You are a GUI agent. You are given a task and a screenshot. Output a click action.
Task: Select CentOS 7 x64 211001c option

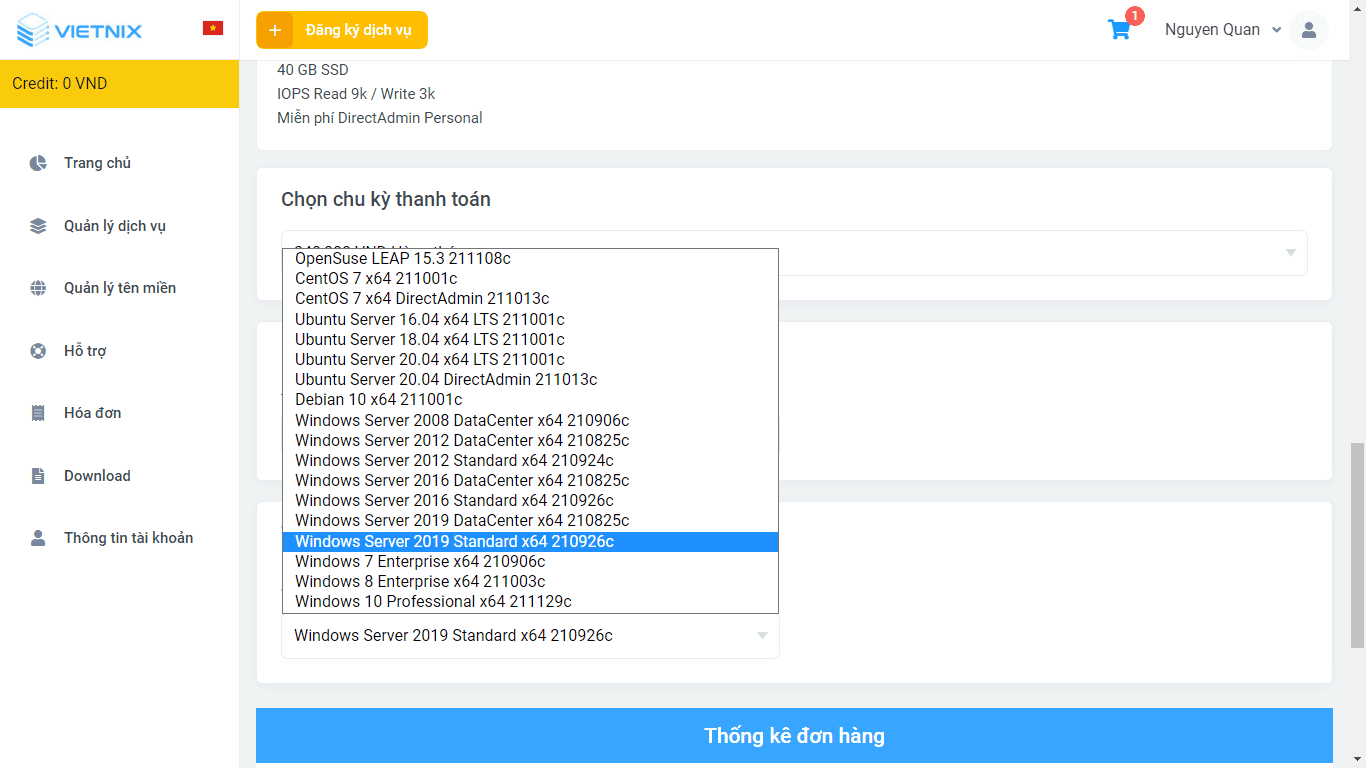tap(530, 279)
